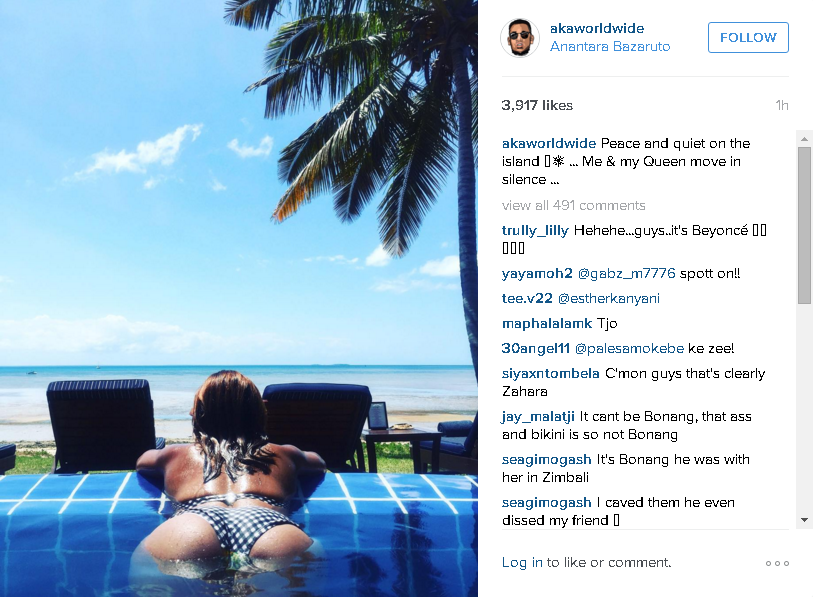
Task: Open the @palesamokebe mention
Action: click(x=629, y=348)
